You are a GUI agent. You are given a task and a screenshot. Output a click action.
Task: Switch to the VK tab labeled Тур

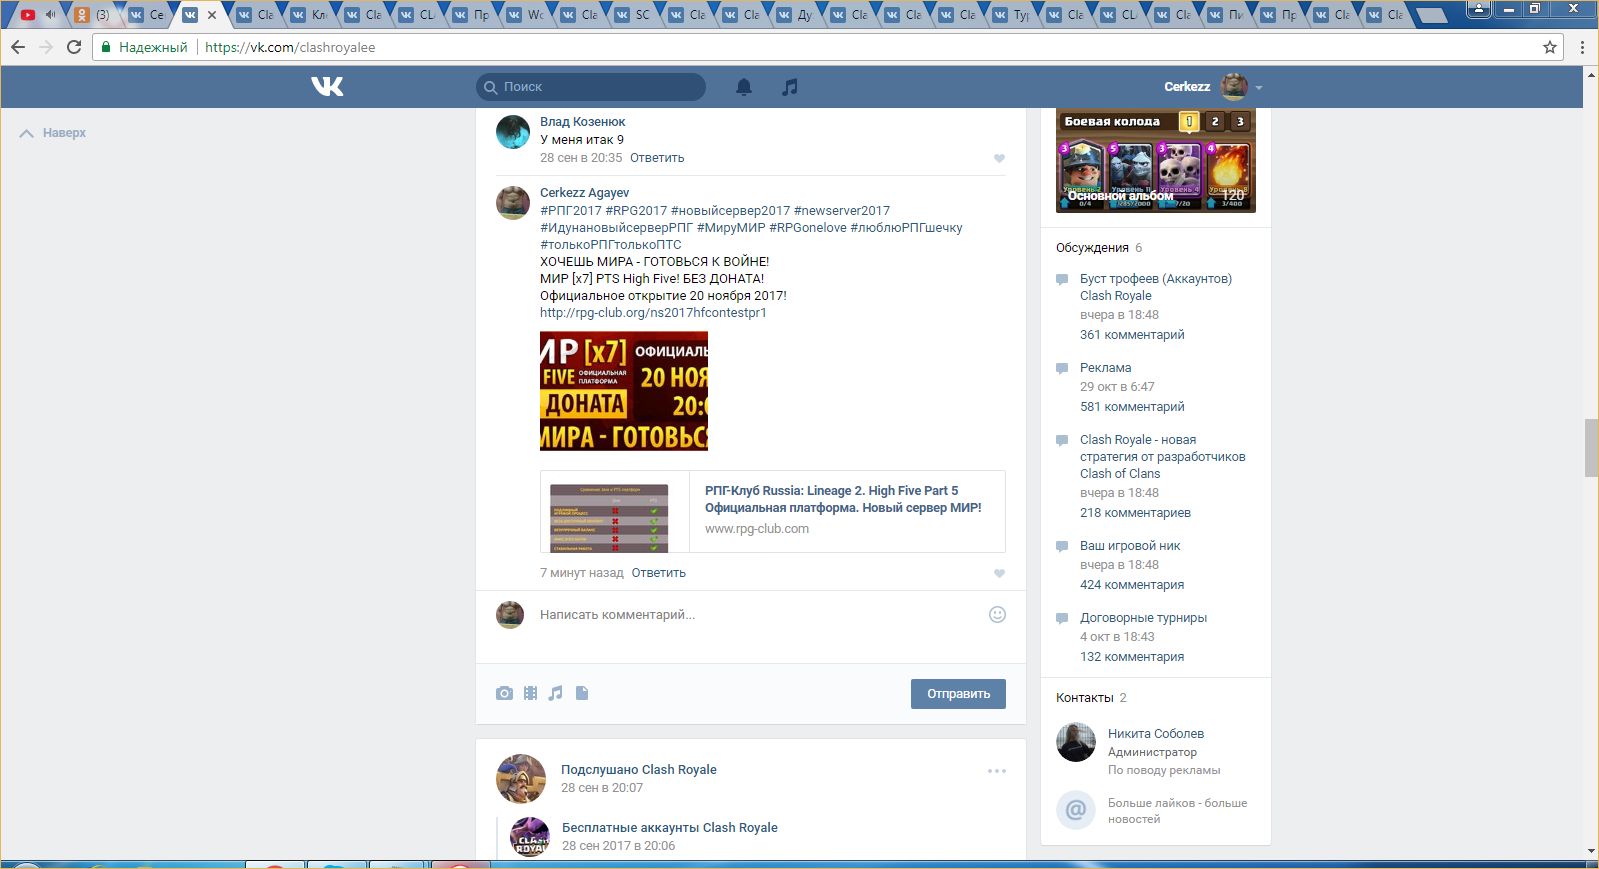coord(1011,15)
